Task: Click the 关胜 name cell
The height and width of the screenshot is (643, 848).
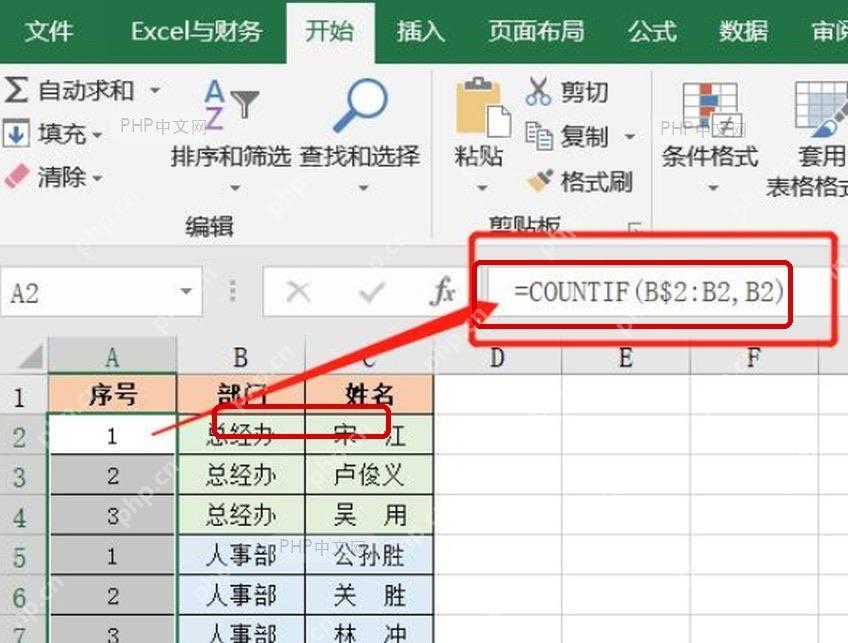Action: point(369,595)
